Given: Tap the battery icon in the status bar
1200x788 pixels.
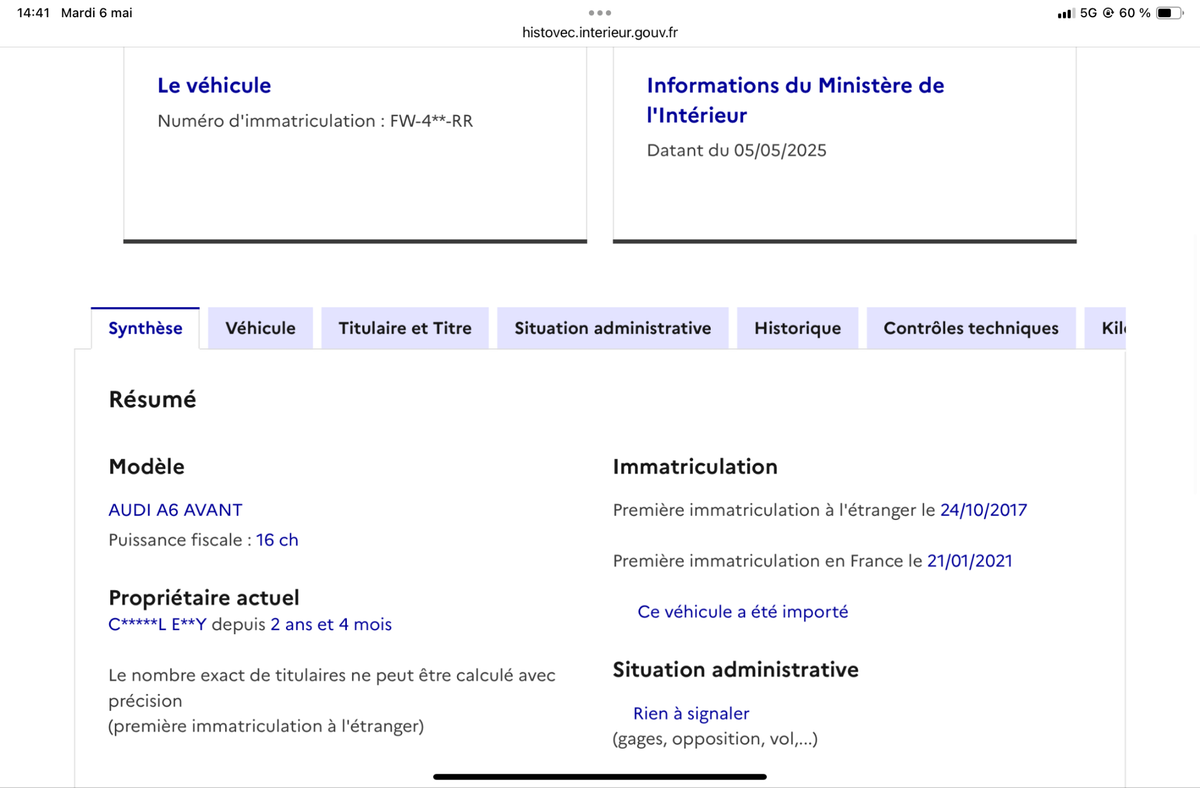Looking at the screenshot, I should pyautogui.click(x=1169, y=13).
